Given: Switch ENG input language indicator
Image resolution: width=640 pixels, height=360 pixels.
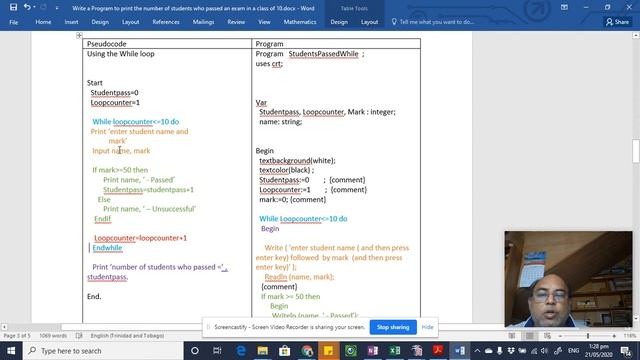Looking at the screenshot, I should click(x=573, y=351).
